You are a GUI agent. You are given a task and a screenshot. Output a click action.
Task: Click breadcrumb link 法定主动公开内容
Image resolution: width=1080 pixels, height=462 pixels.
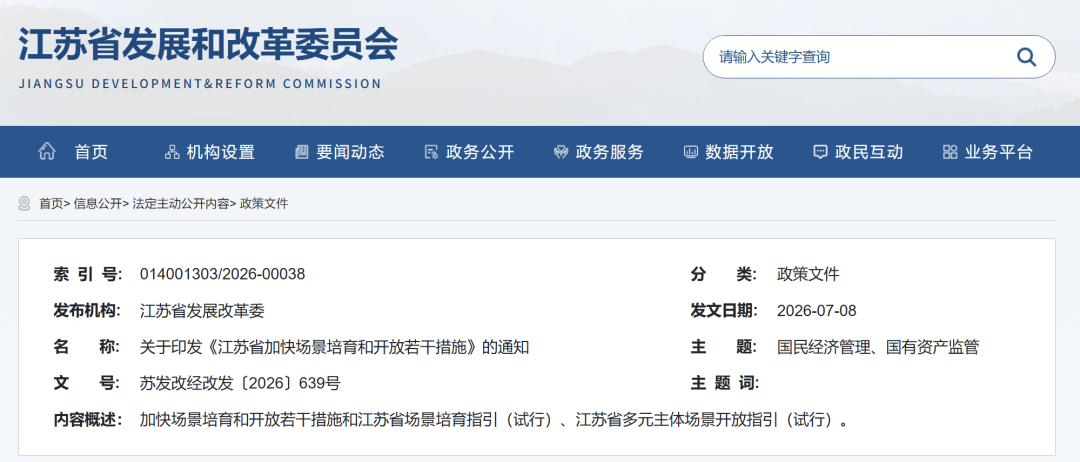pyautogui.click(x=180, y=203)
